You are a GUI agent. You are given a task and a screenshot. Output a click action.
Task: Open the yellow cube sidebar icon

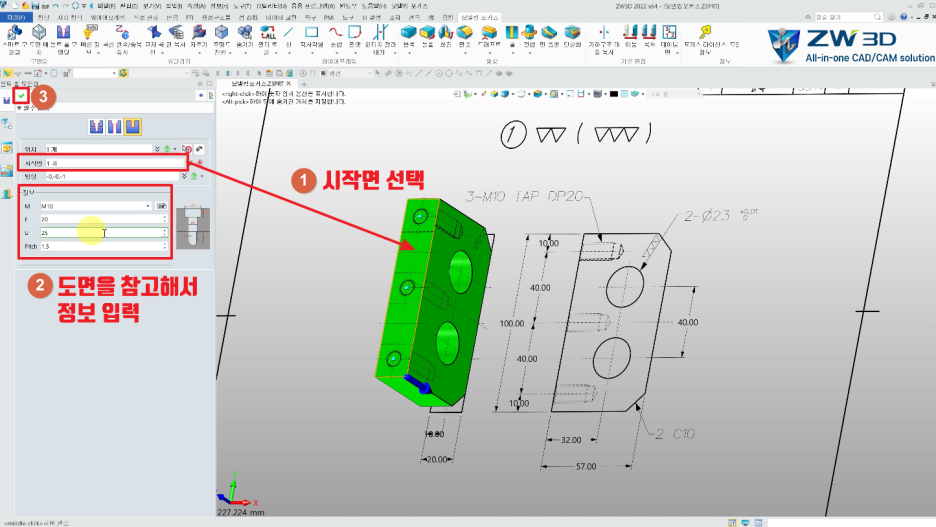[x=7, y=148]
